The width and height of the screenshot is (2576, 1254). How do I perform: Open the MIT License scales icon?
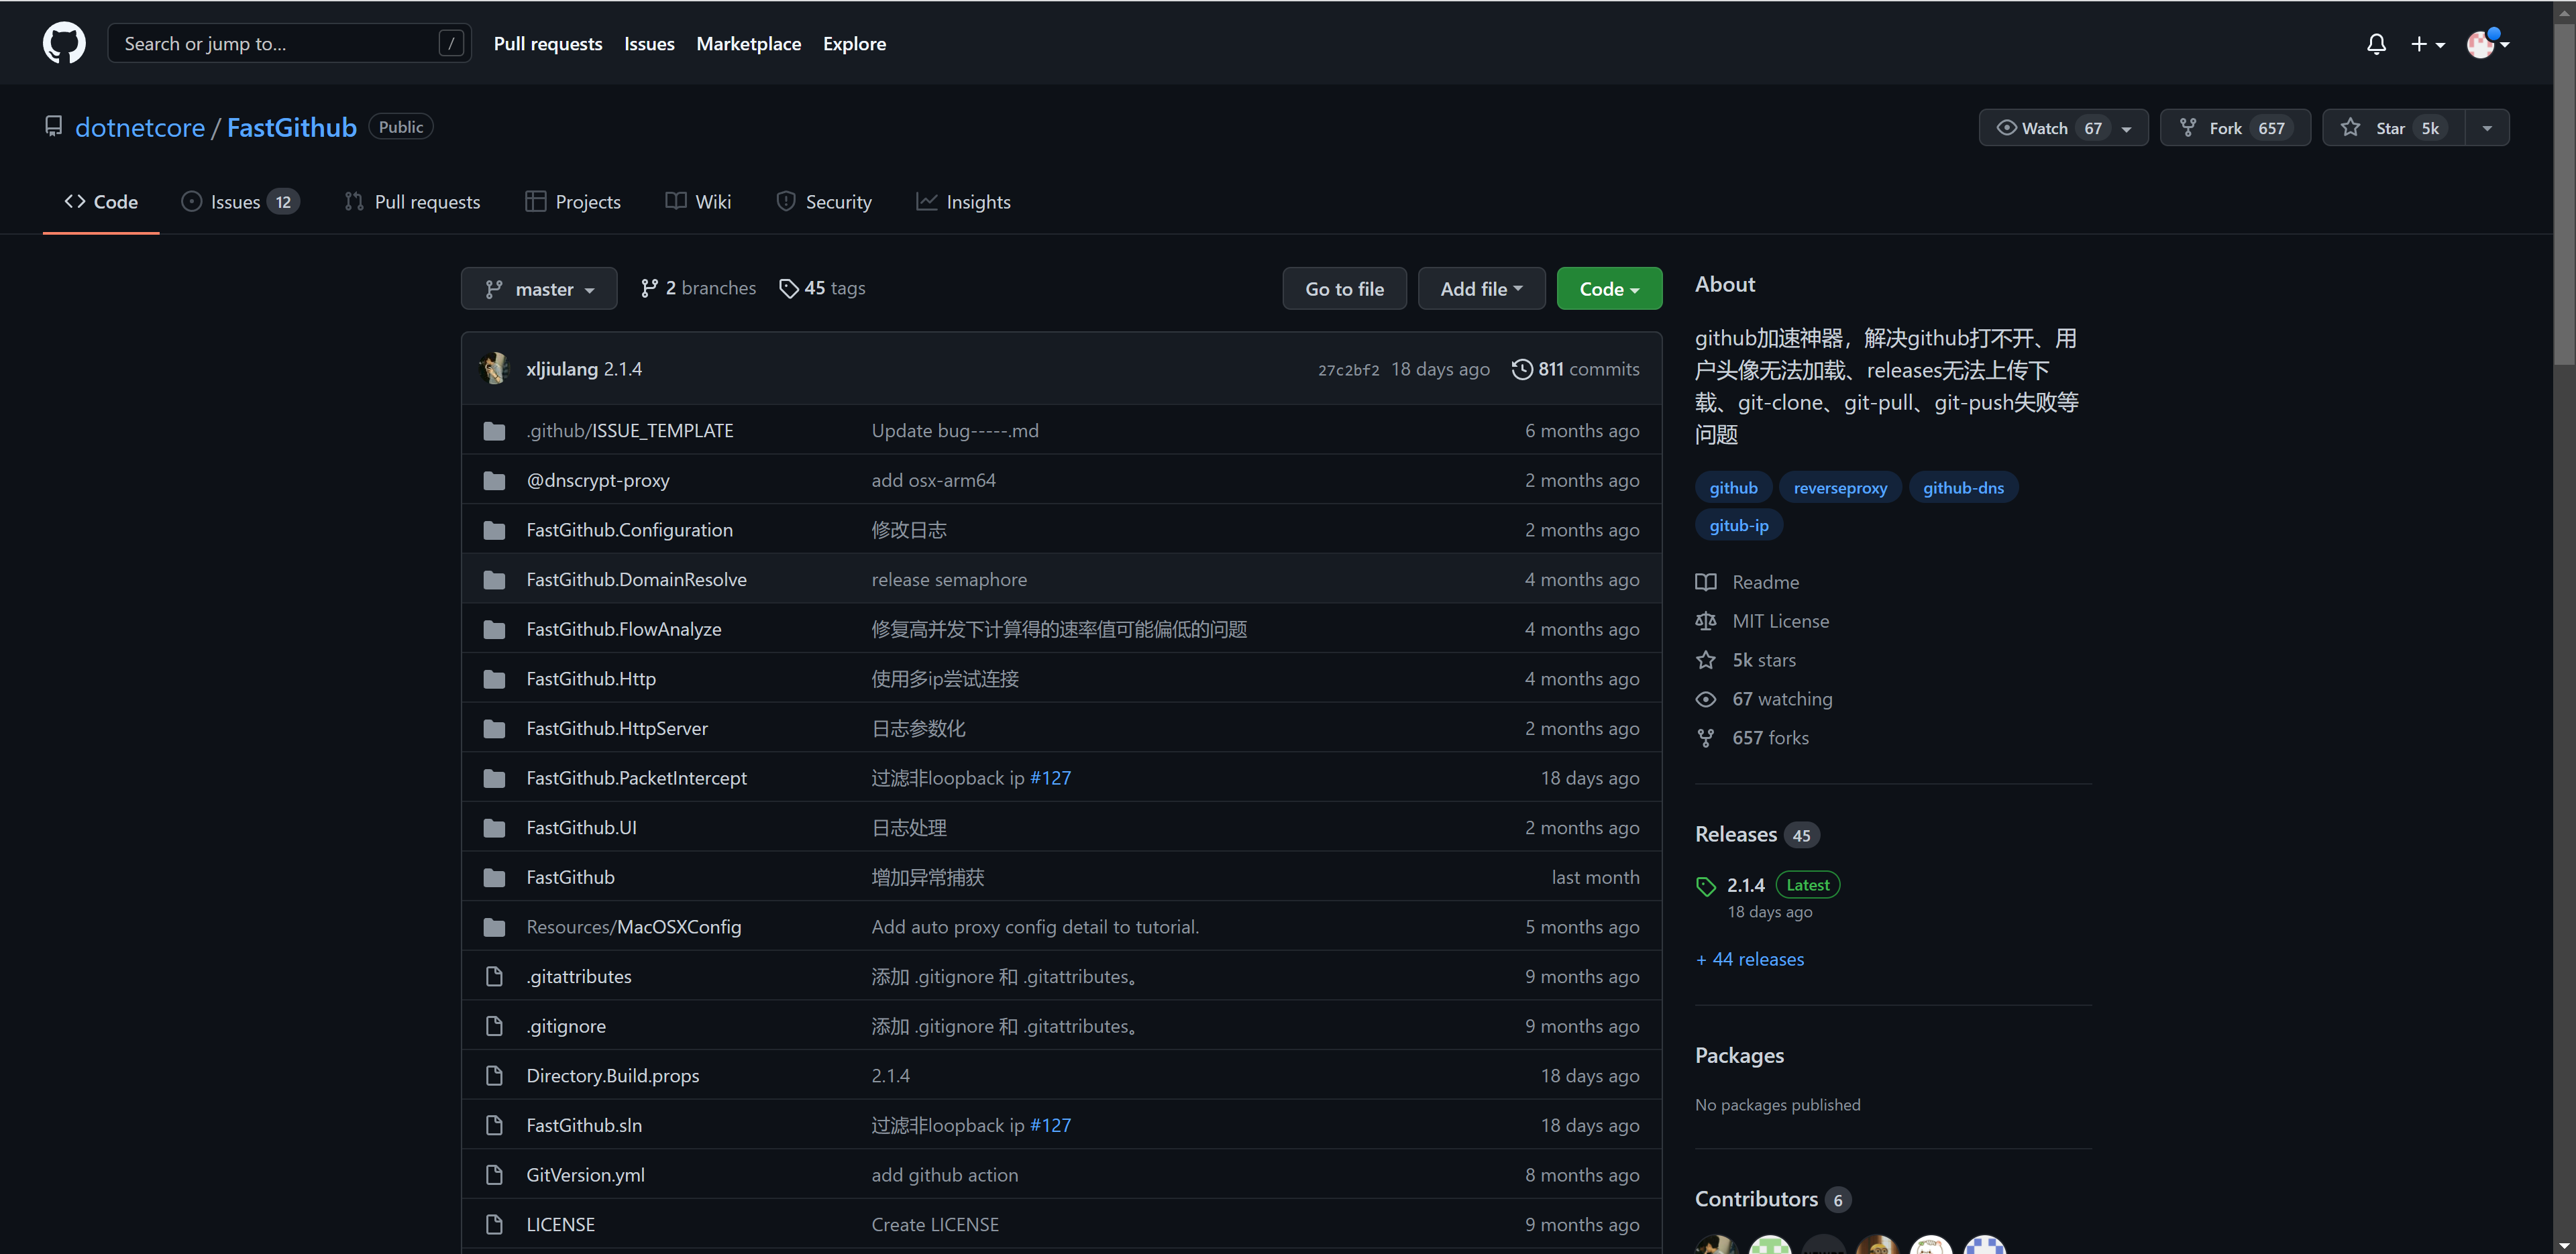coord(1707,621)
